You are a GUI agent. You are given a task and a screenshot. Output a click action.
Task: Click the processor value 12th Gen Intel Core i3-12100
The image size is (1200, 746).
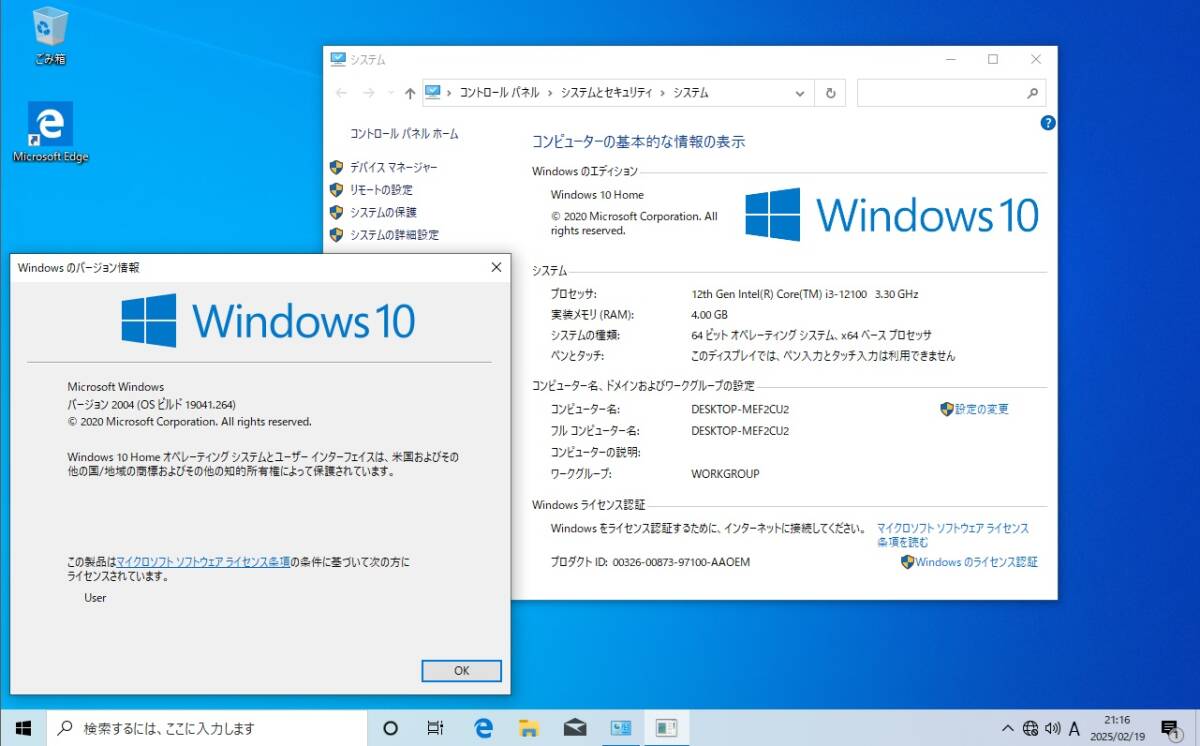coord(804,294)
